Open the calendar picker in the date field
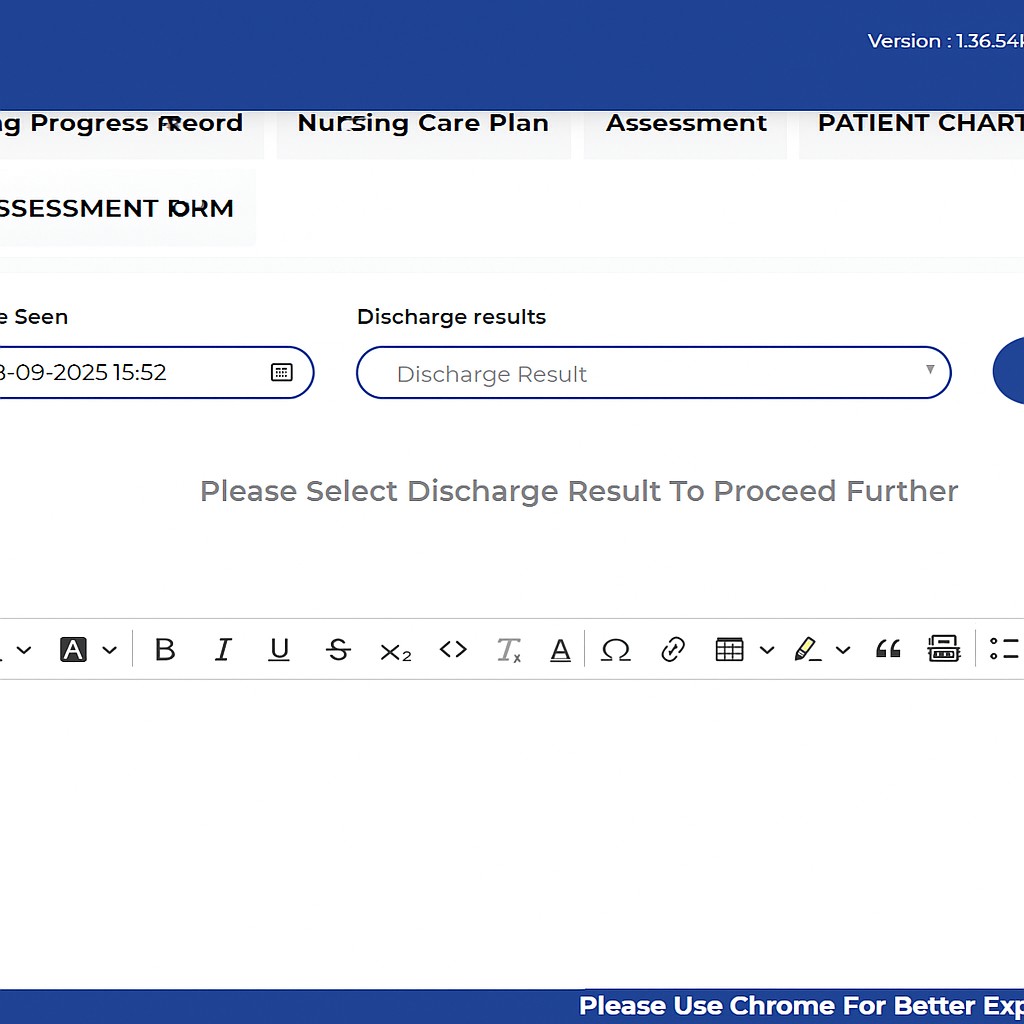1024x1024 pixels. click(282, 372)
